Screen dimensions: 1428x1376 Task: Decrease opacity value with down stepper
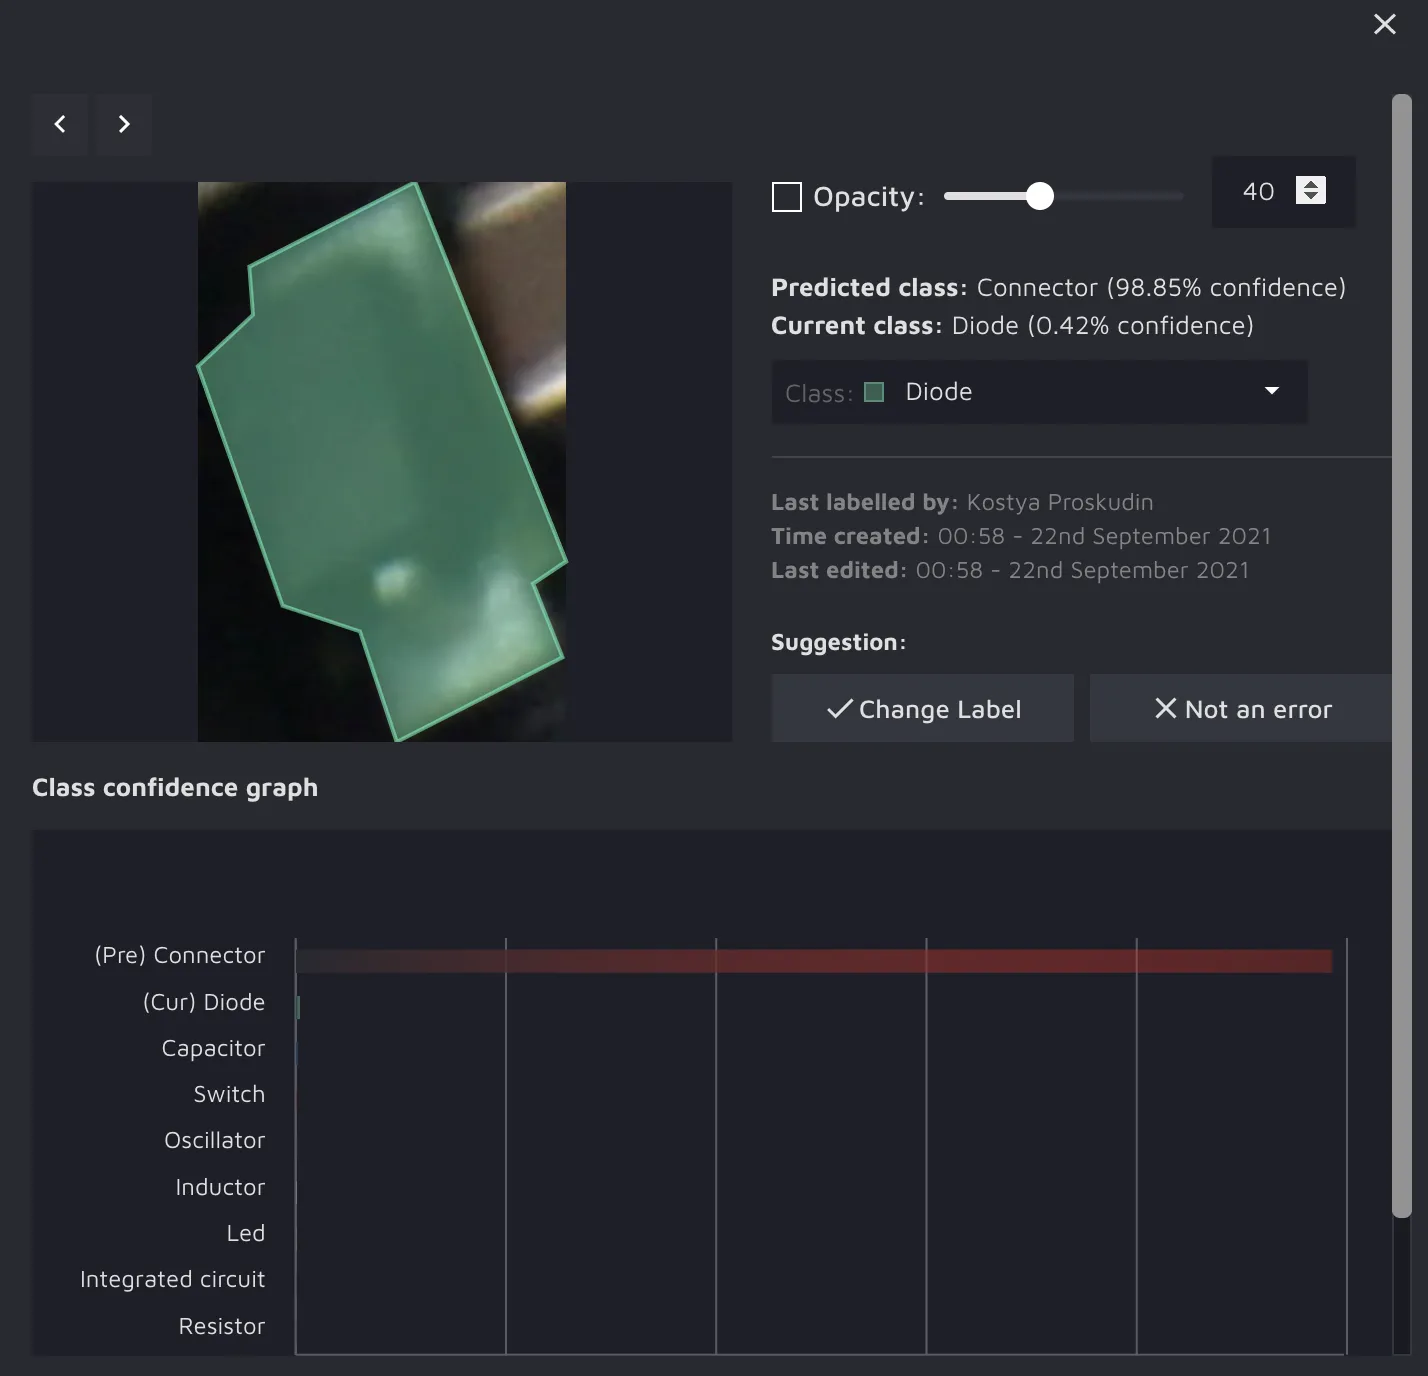click(1311, 197)
